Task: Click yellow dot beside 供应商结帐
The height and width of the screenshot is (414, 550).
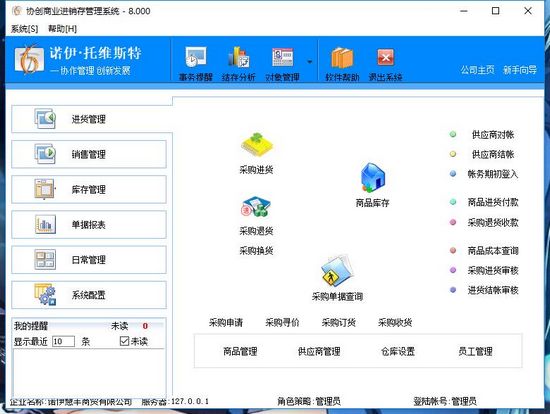Action: pos(453,154)
